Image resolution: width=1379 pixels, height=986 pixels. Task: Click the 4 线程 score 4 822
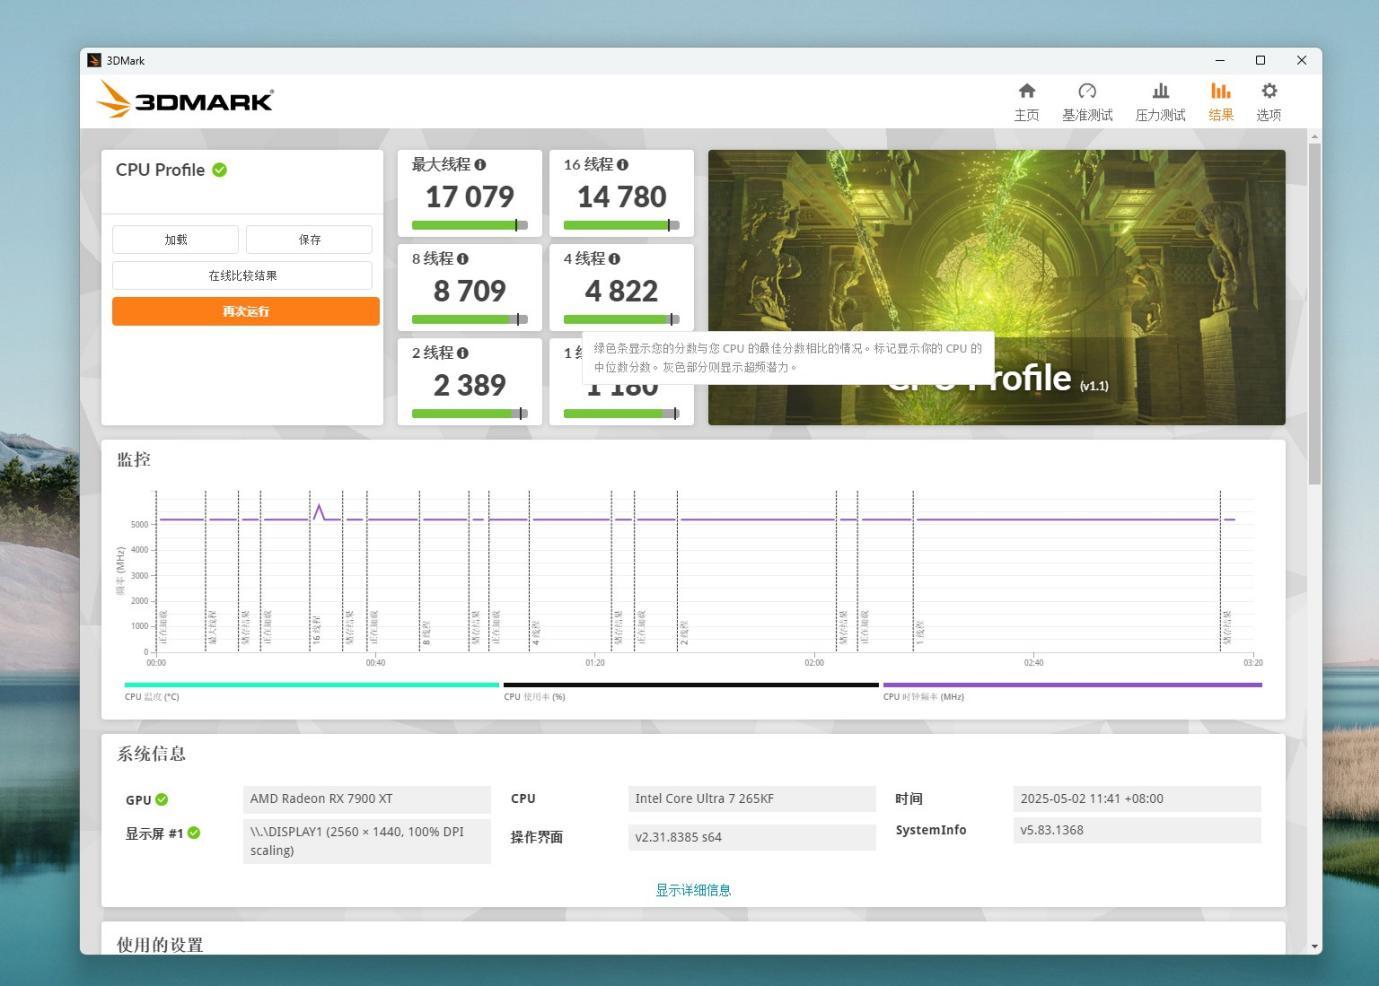pos(622,291)
